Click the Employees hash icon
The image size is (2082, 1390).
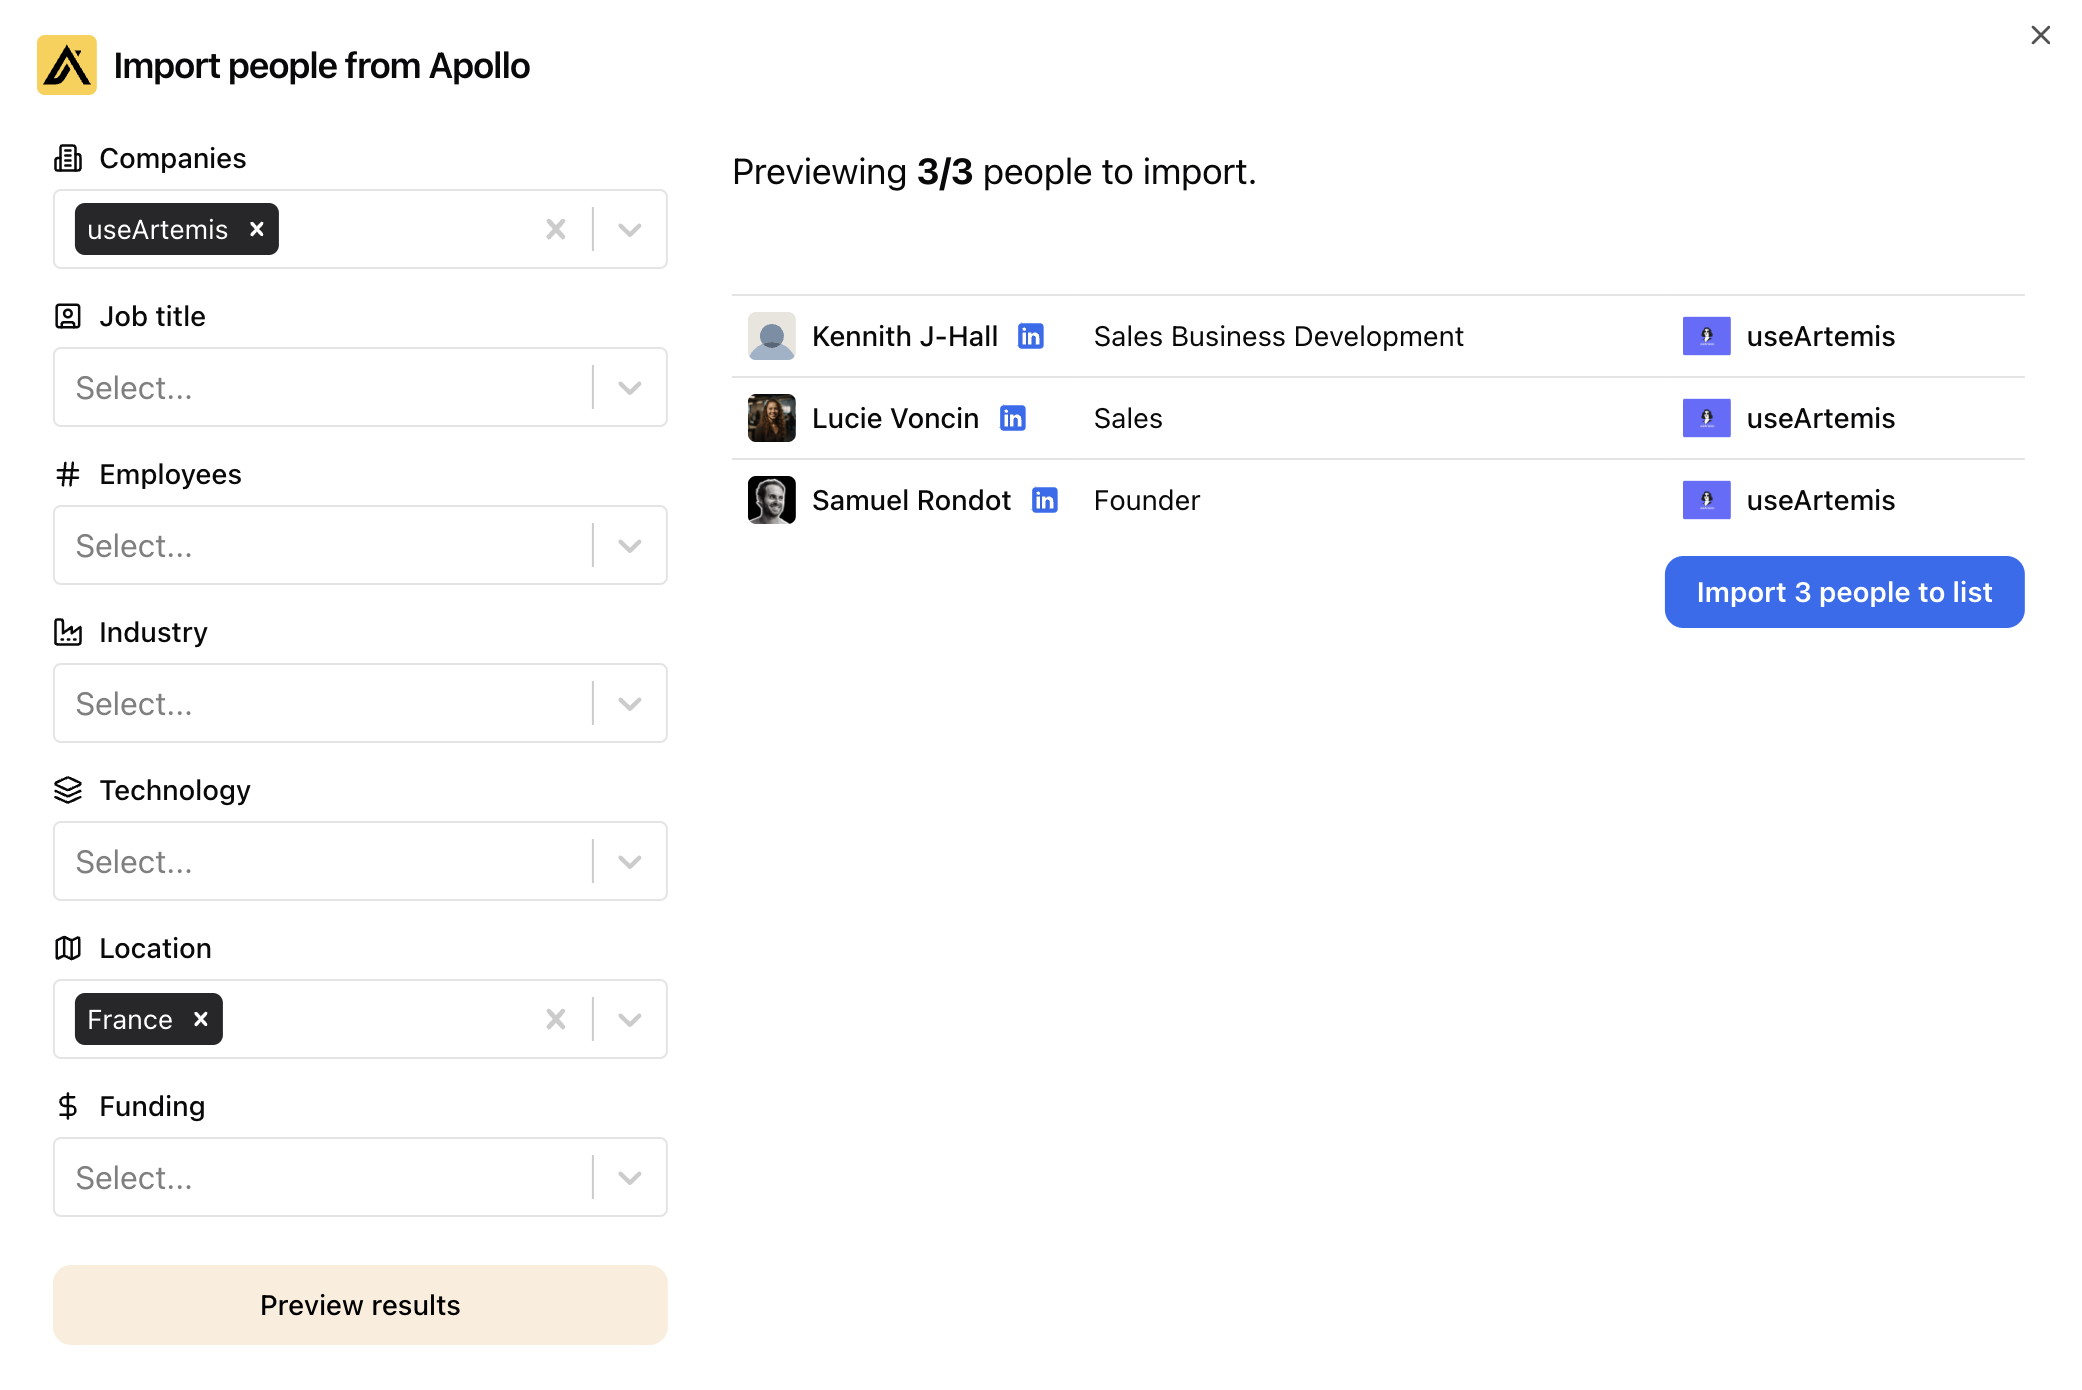tap(68, 474)
